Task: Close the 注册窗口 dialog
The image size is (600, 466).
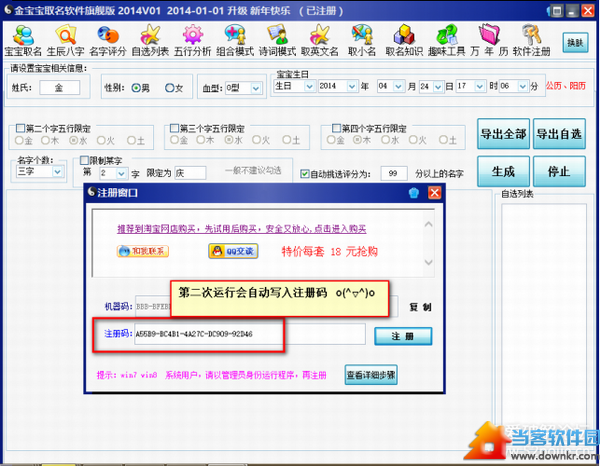Action: tap(434, 192)
